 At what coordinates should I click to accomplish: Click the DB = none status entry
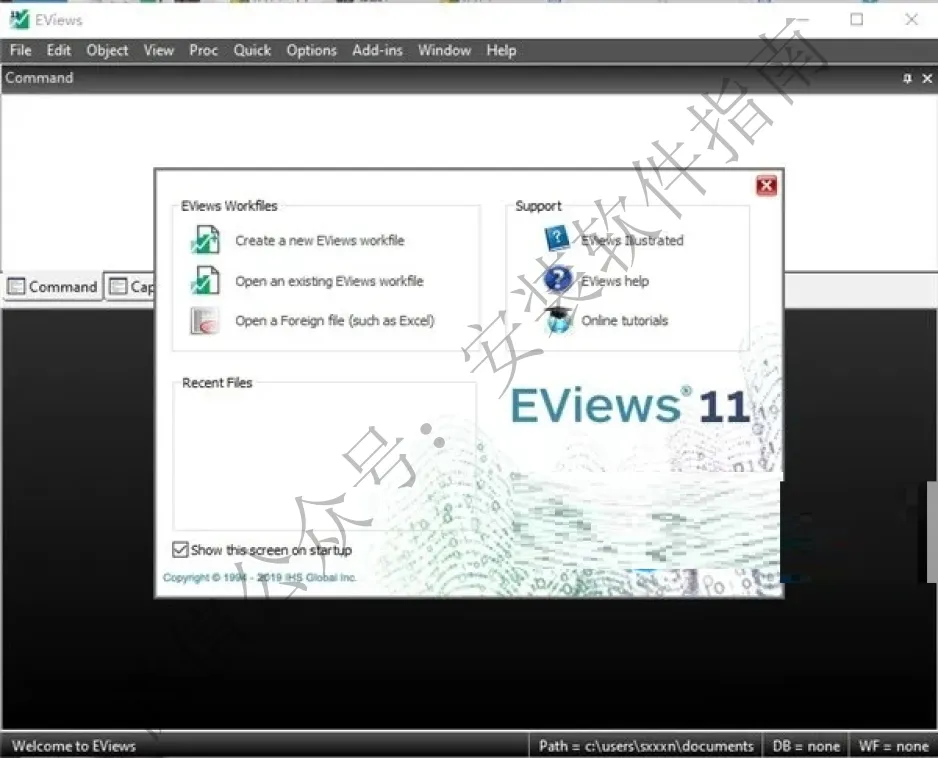(806, 746)
